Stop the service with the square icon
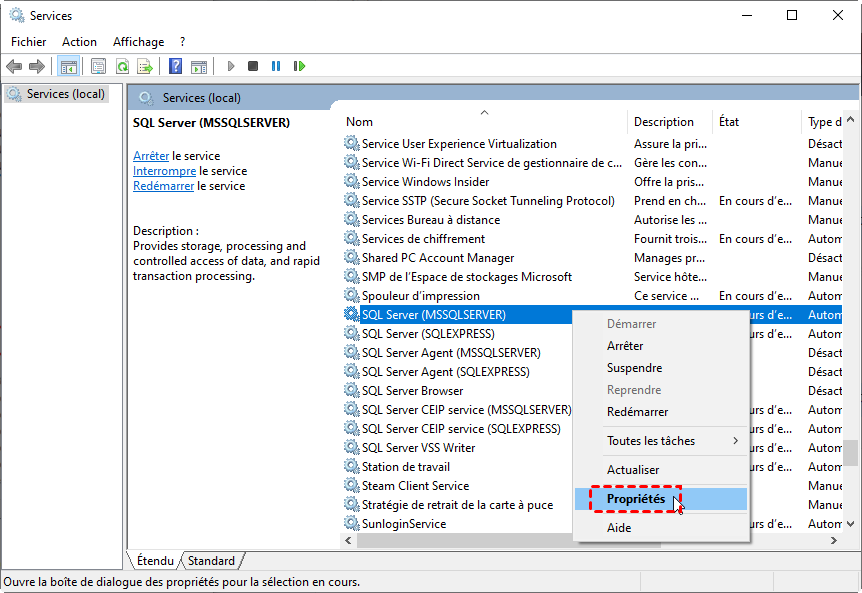862x593 pixels. [253, 66]
